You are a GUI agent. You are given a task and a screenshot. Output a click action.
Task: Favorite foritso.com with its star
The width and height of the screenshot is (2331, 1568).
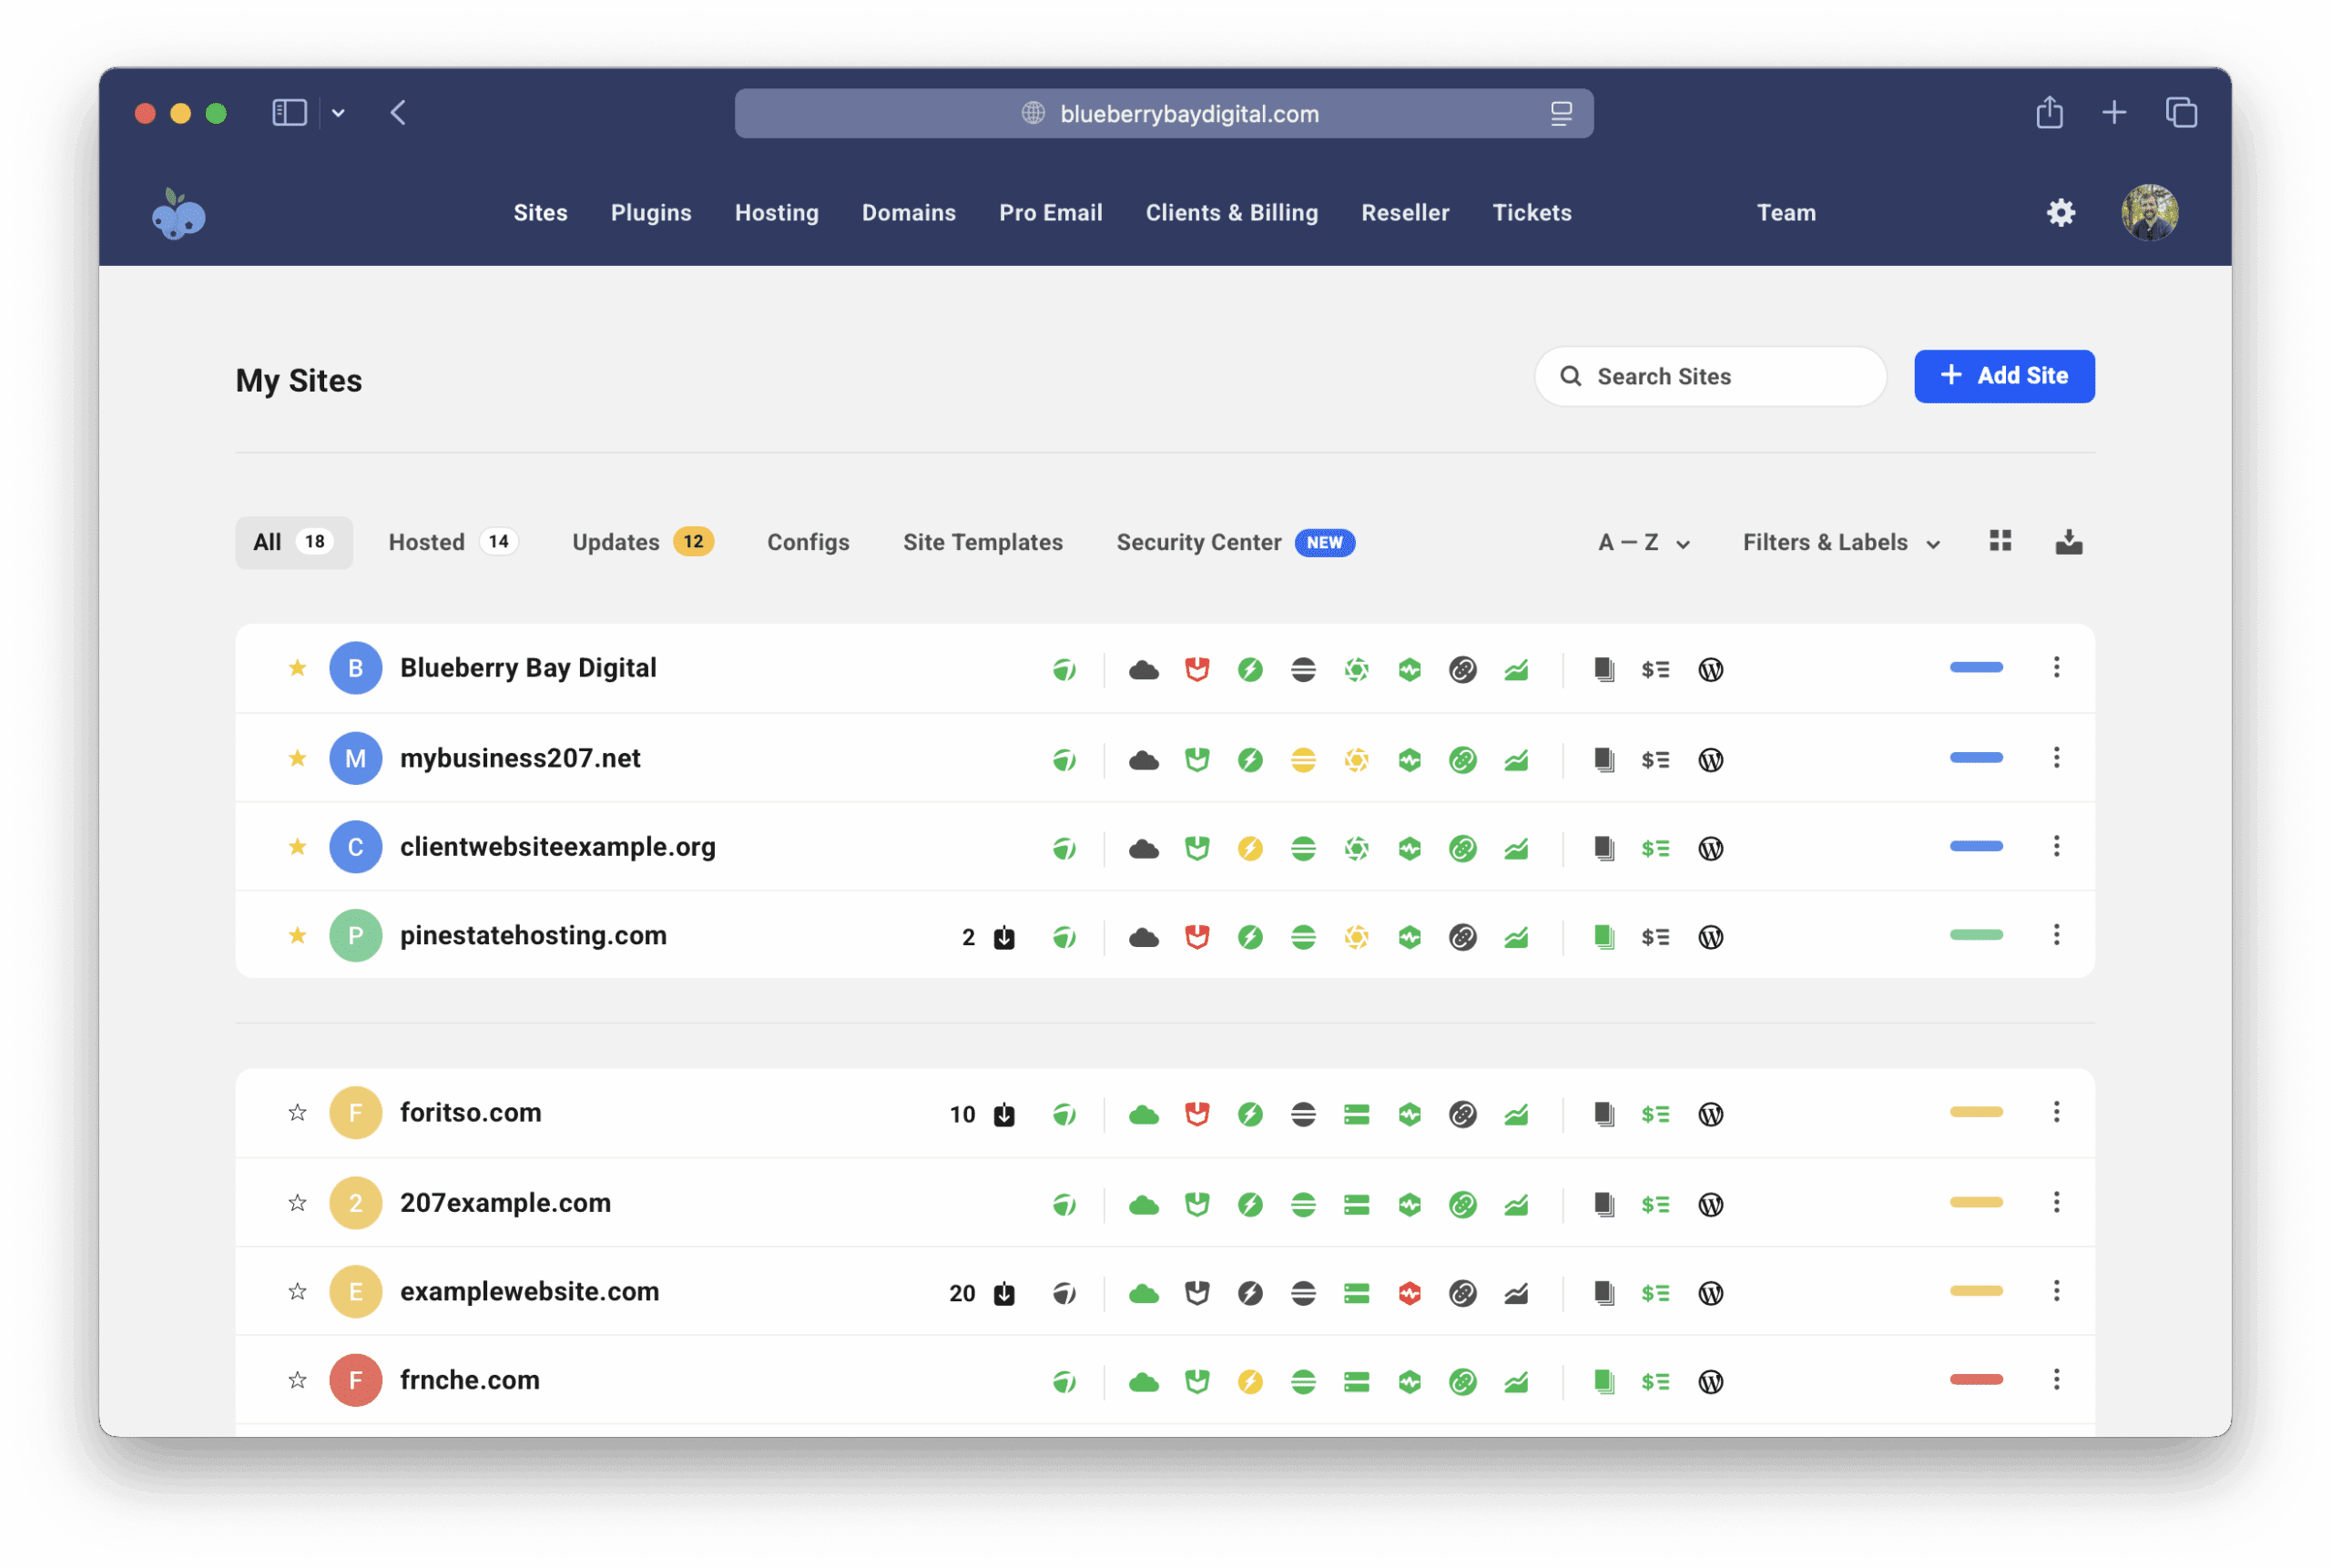(x=297, y=1112)
